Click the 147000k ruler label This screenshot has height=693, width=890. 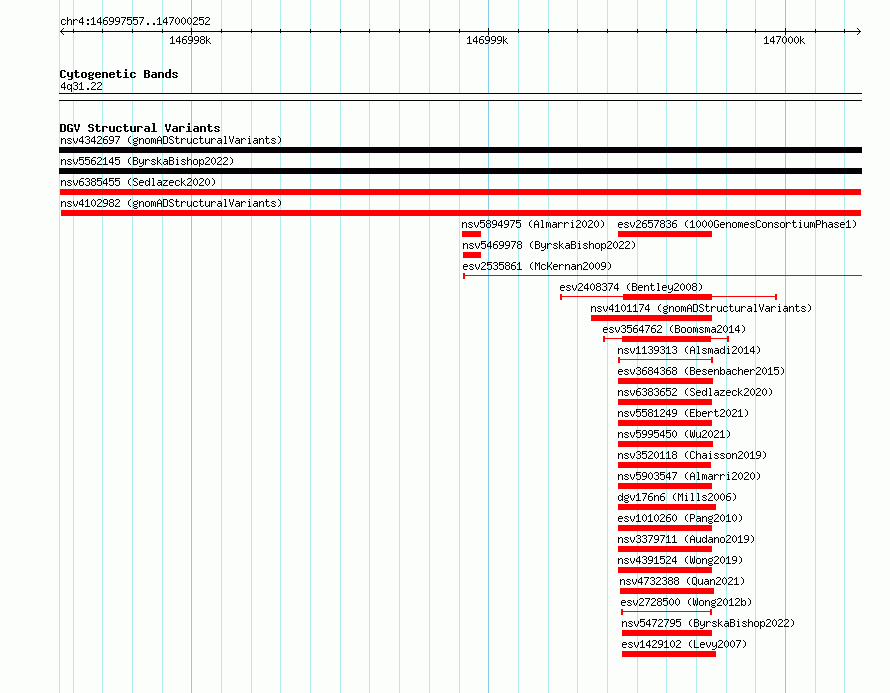[784, 40]
